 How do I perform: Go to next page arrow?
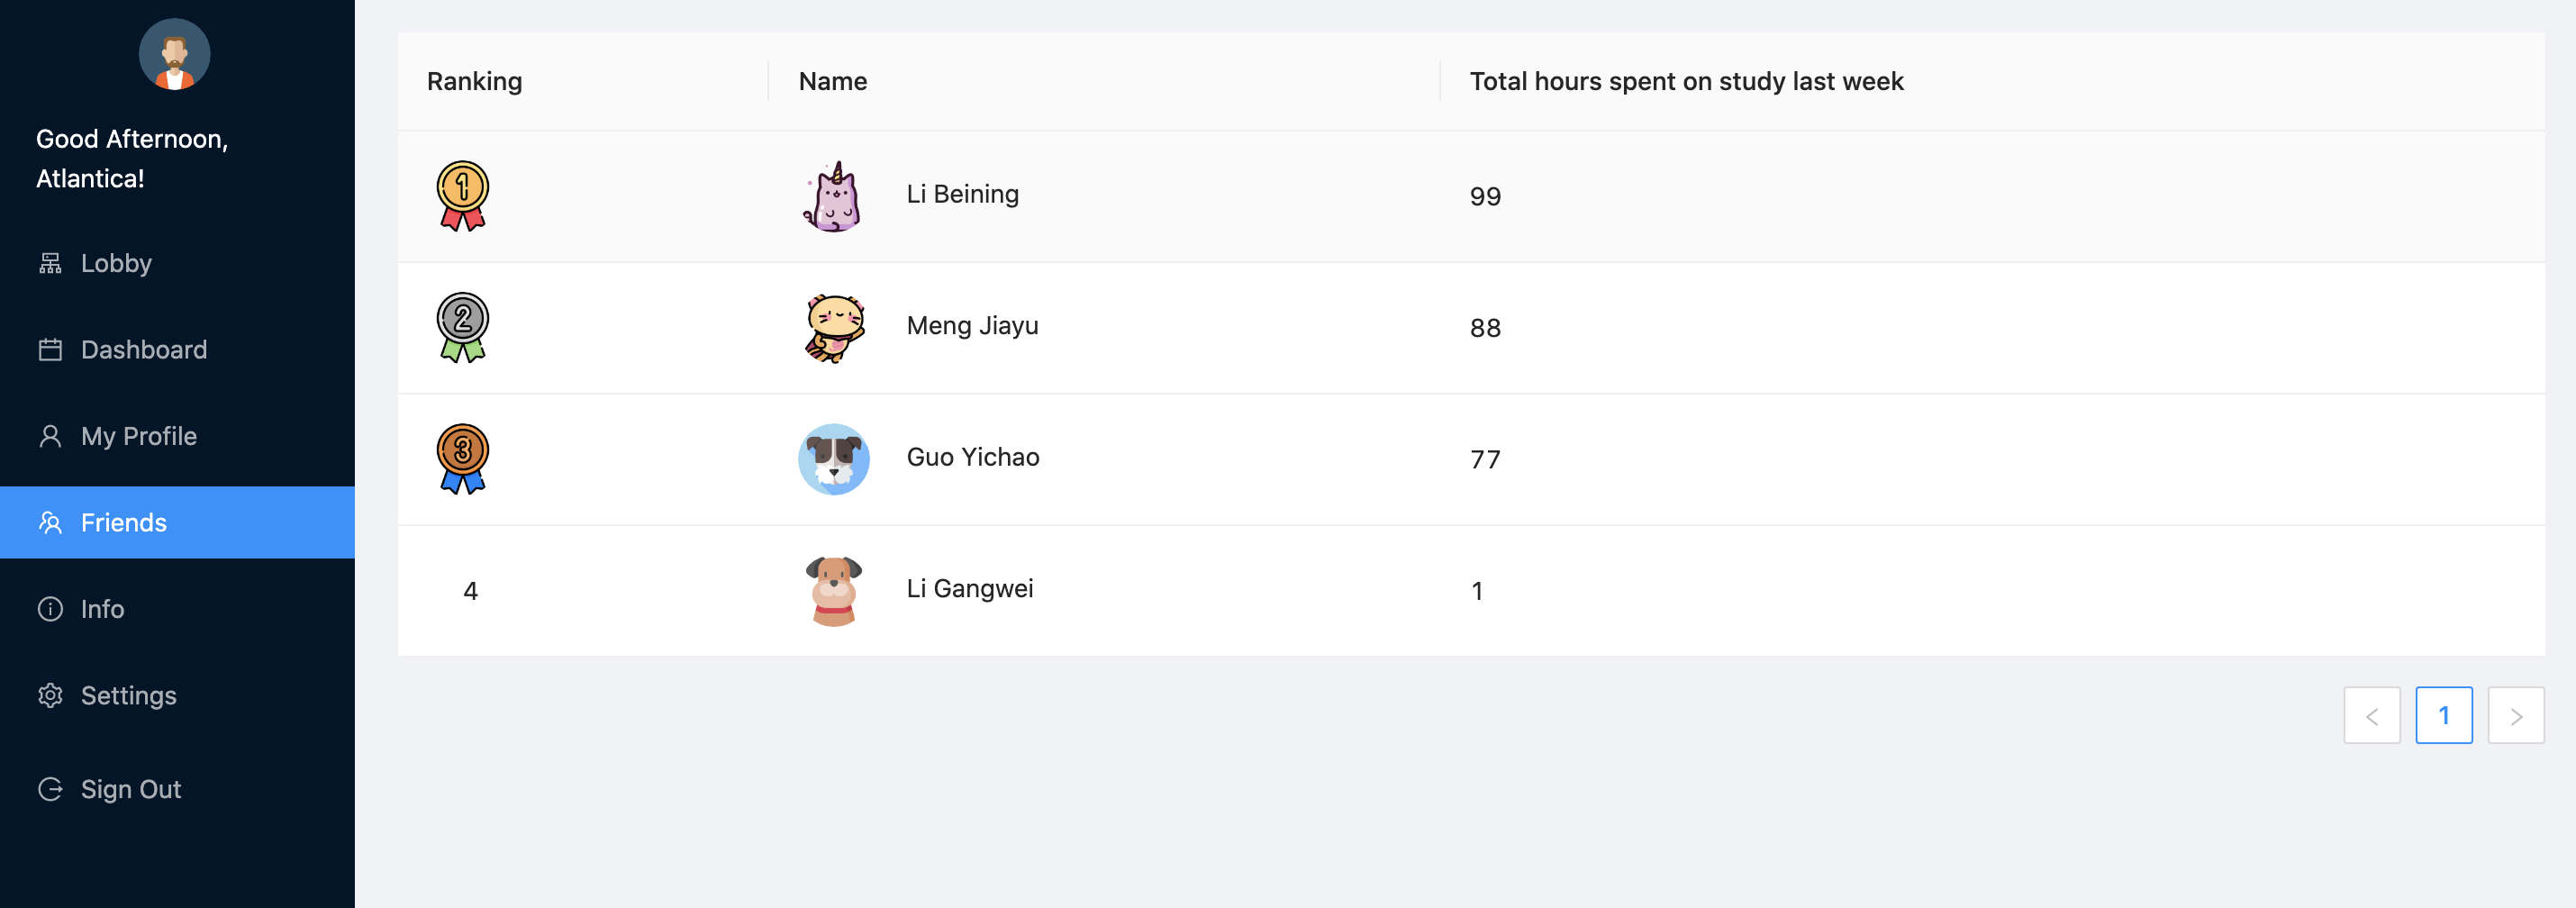coord(2516,715)
